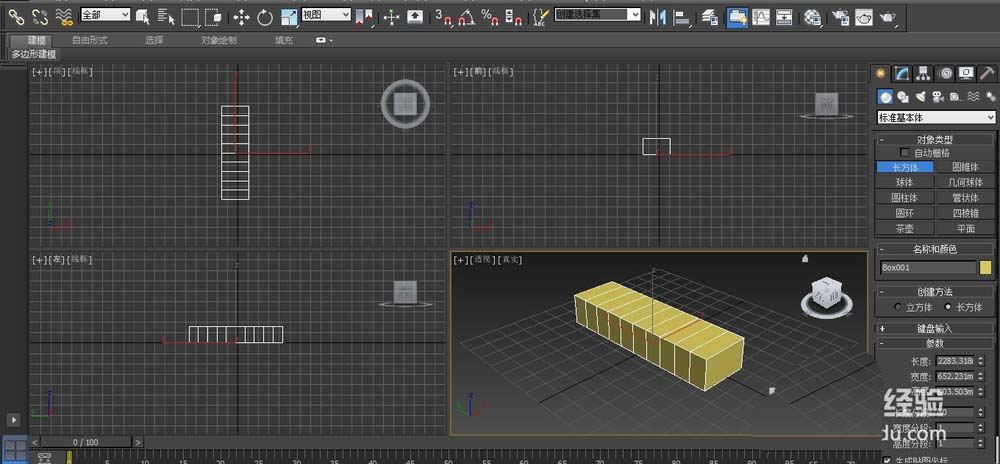Select the Move tool in the toolbar

[x=241, y=17]
